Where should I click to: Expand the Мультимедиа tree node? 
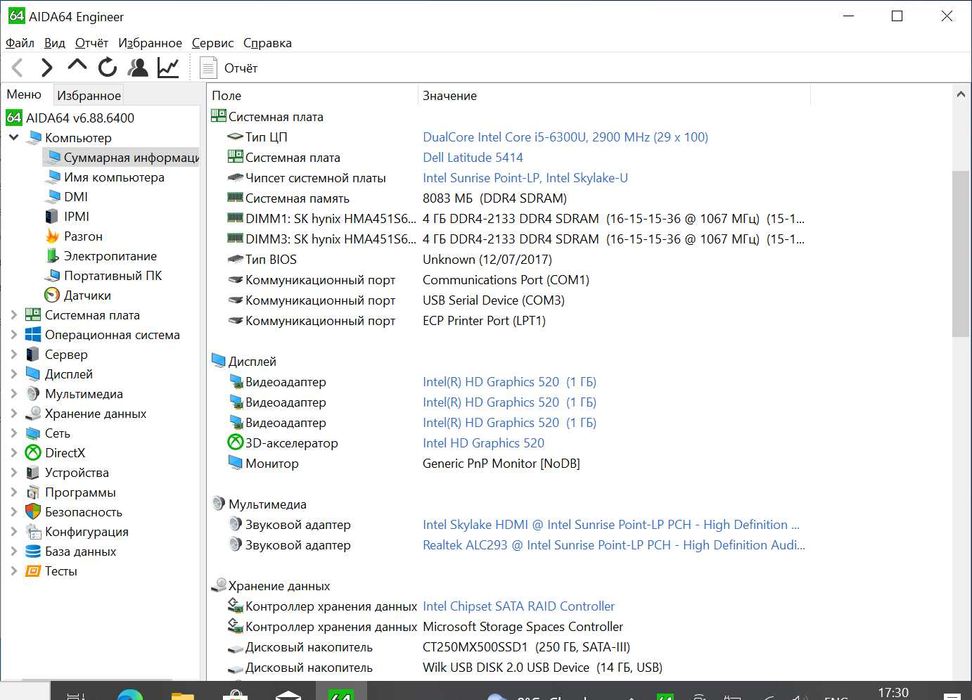coord(14,394)
